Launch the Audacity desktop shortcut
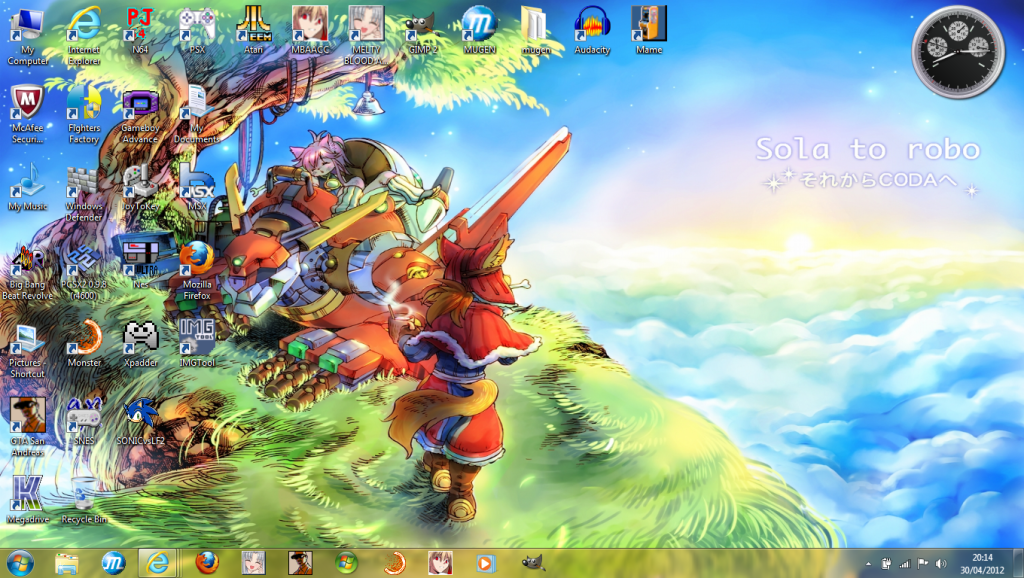 (x=592, y=30)
